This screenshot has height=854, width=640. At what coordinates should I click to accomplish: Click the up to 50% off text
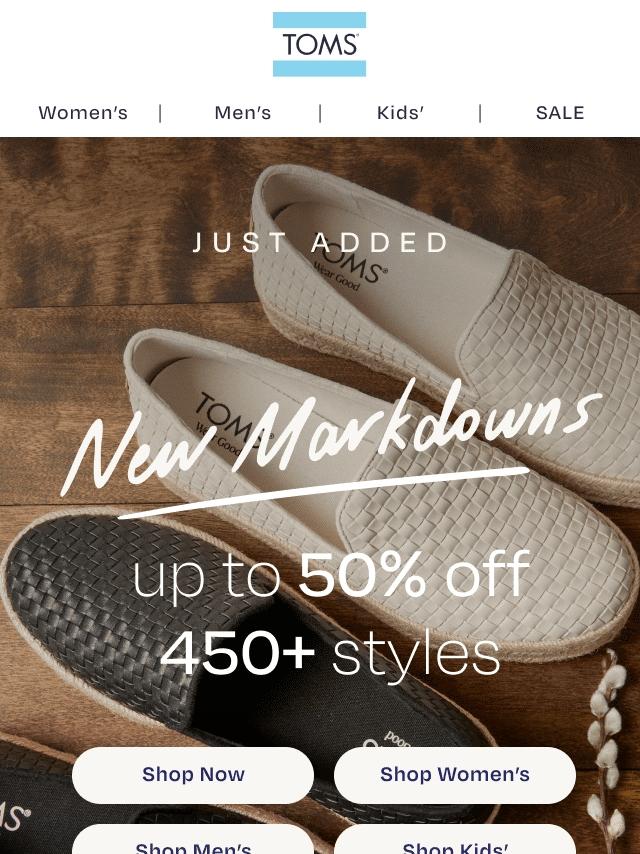(331, 575)
